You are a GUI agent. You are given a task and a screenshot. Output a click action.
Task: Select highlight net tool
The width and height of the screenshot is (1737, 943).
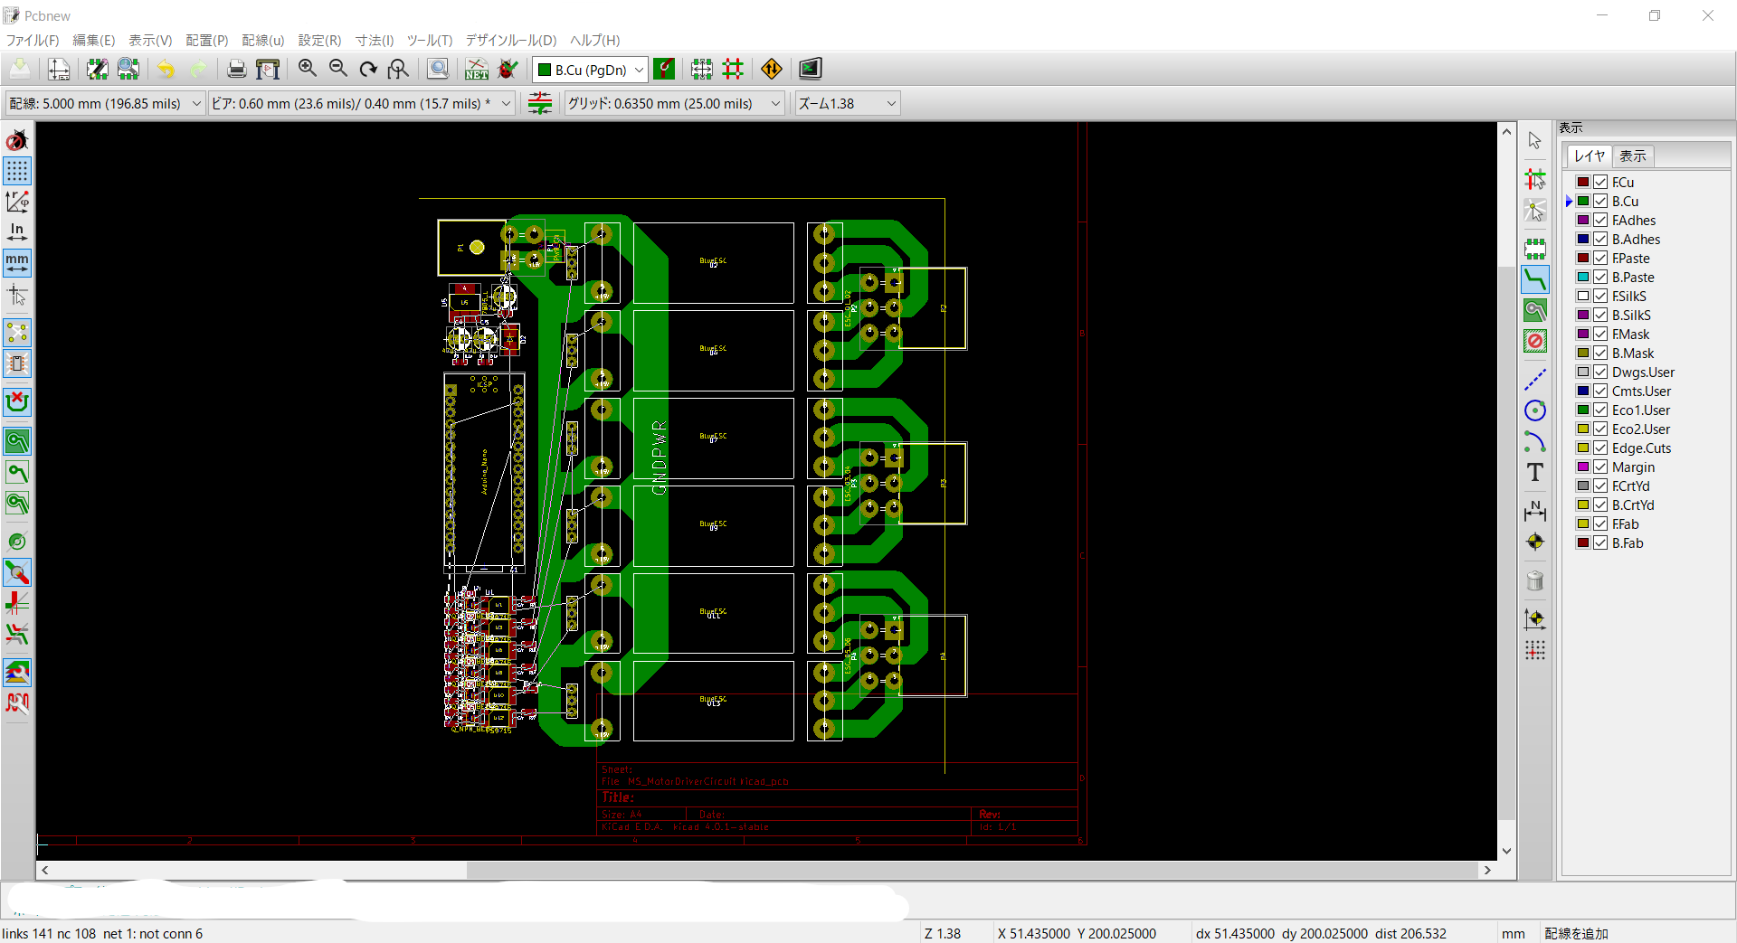(x=1535, y=179)
